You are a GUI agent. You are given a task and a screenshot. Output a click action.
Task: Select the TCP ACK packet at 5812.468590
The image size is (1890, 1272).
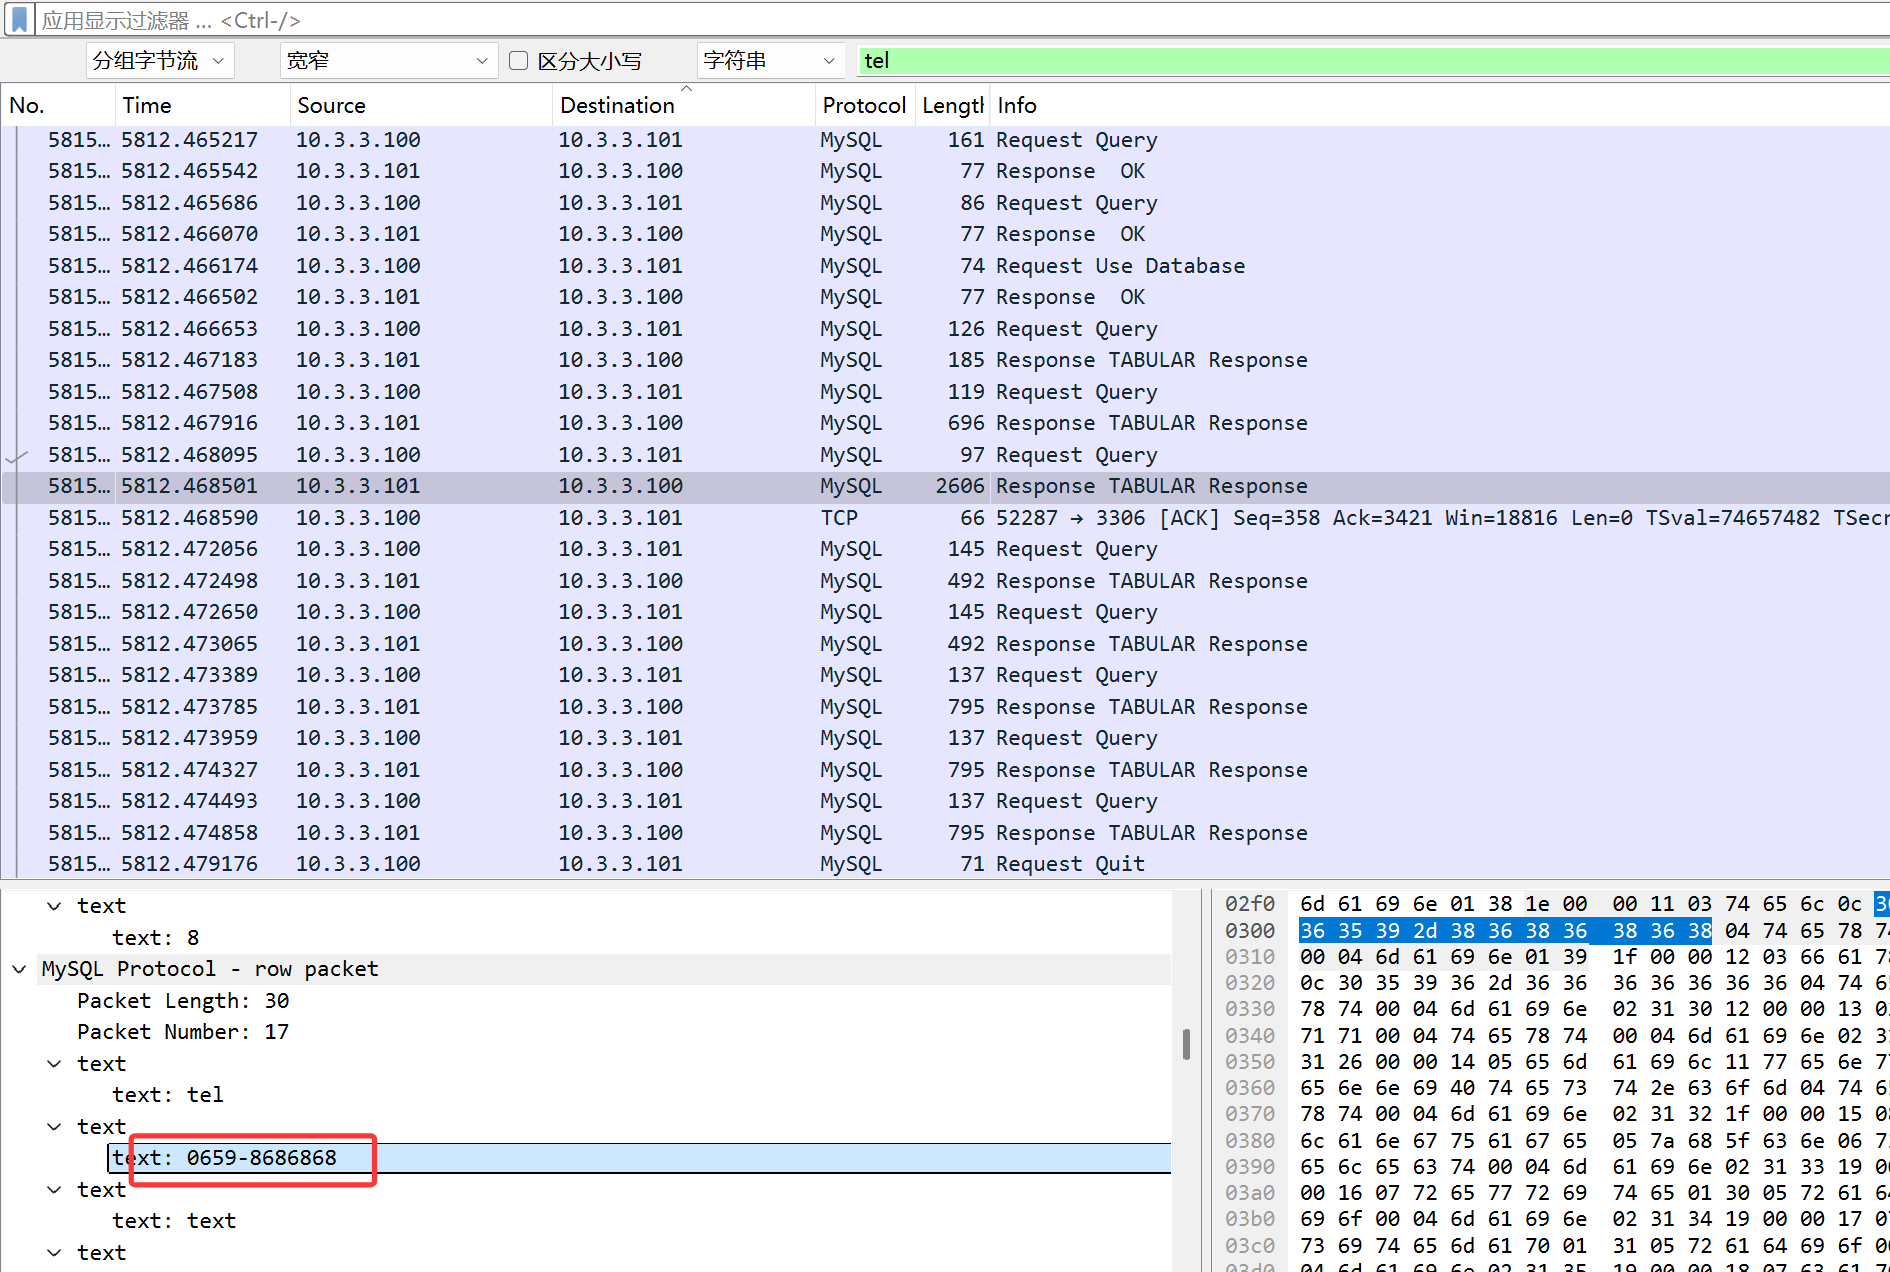point(945,518)
